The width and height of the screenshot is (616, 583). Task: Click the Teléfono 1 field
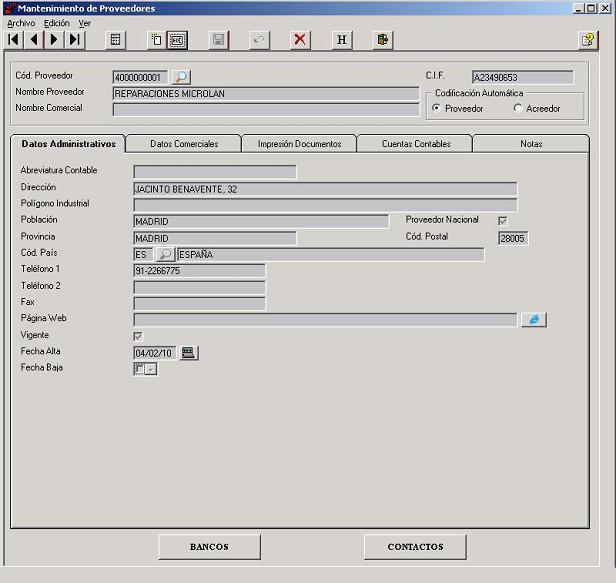200,271
